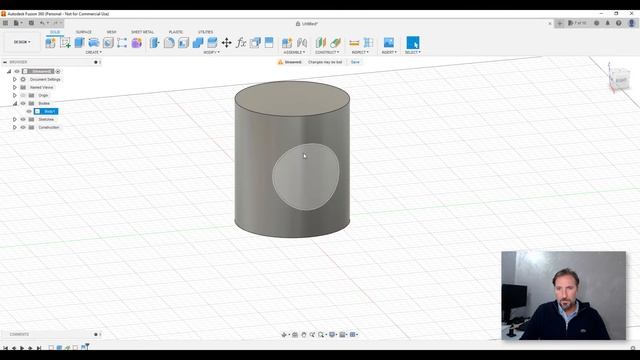Switch to the SURFACE tab

pyautogui.click(x=84, y=32)
